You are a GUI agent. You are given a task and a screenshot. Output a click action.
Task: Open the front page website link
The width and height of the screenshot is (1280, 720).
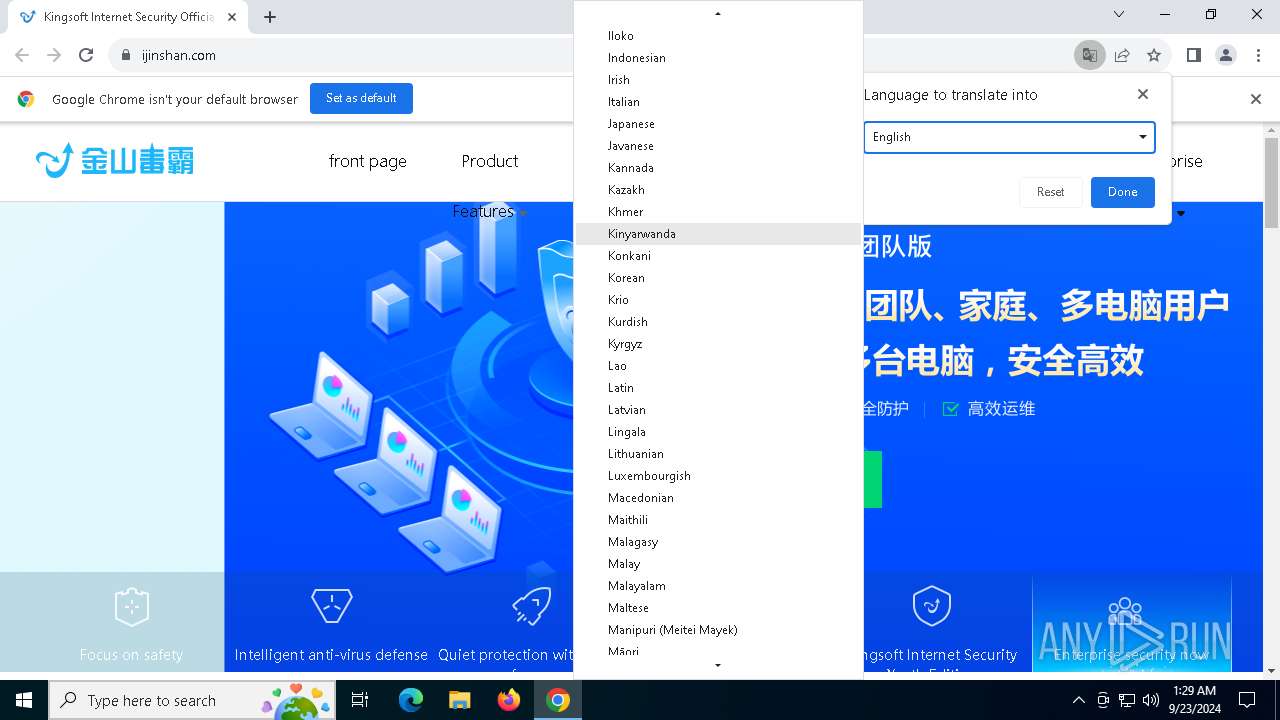tap(367, 161)
